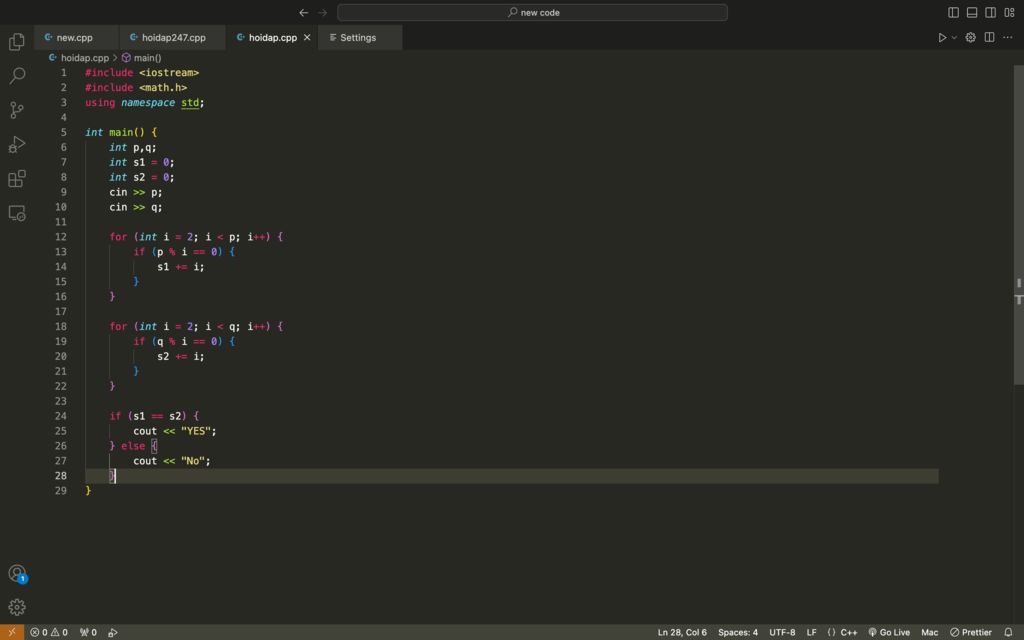Click on 'cin >> q;' line
1024x640 pixels.
(136, 207)
